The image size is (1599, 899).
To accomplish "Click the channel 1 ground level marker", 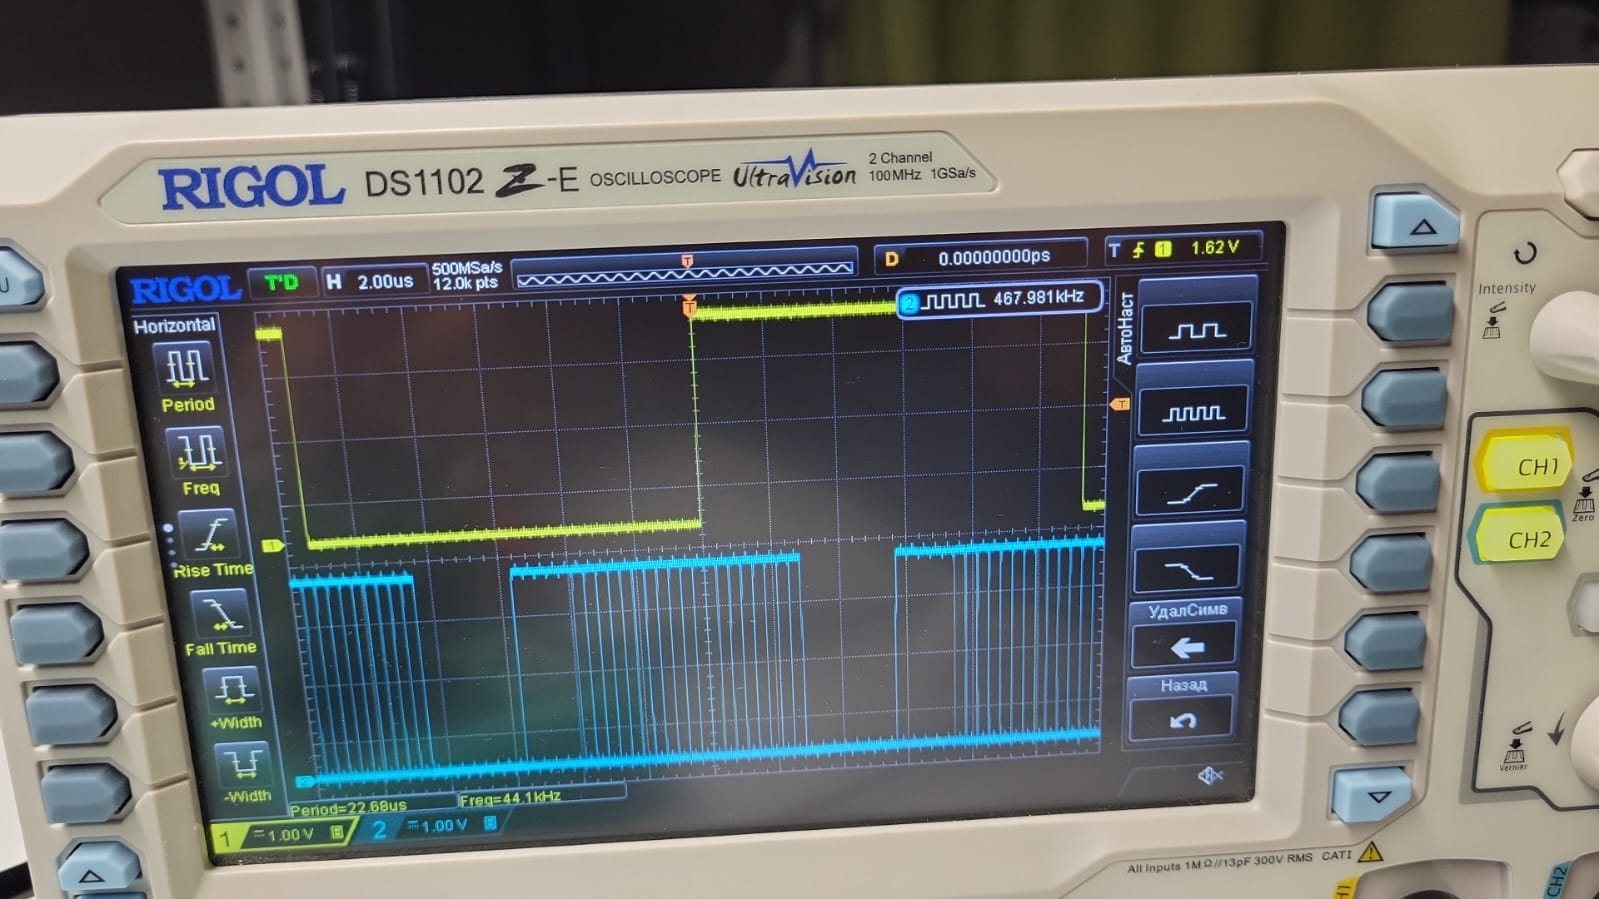I will 272,546.
